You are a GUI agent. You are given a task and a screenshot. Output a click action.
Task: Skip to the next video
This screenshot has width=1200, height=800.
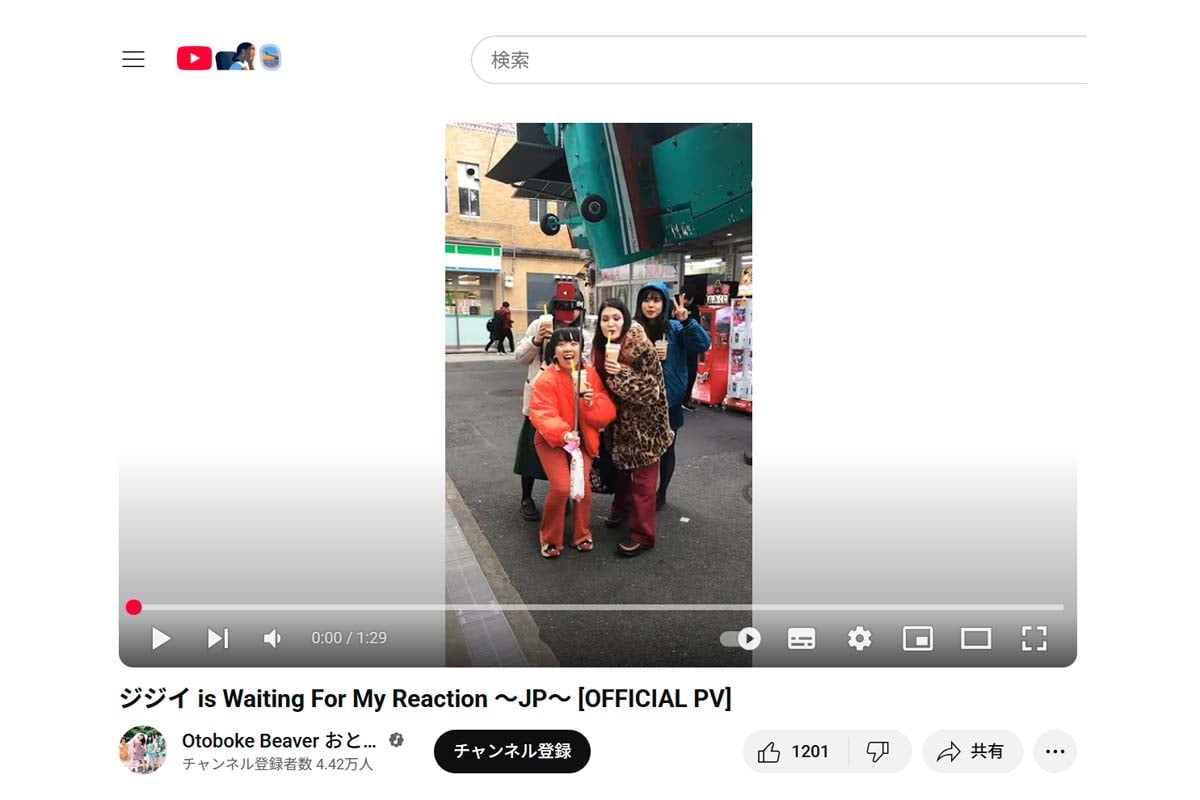tap(217, 638)
